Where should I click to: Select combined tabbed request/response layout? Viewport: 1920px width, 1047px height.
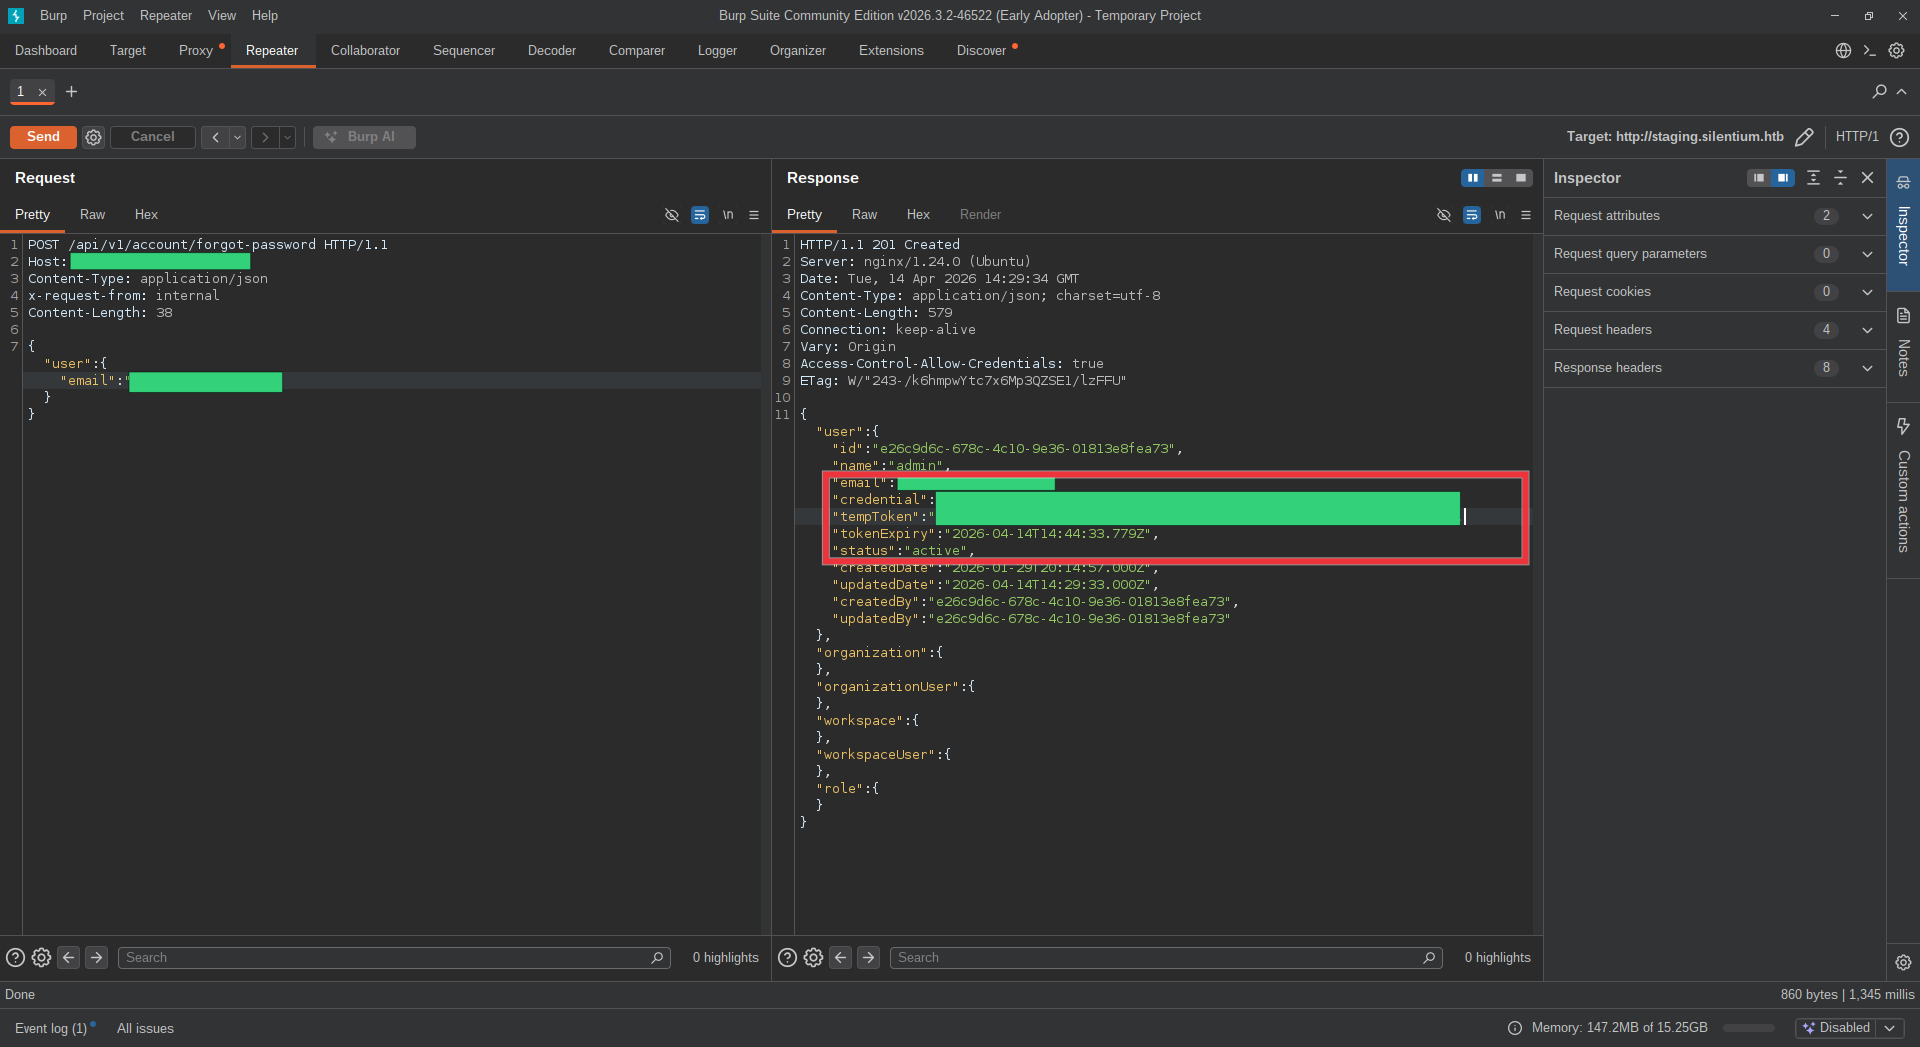(x=1521, y=178)
